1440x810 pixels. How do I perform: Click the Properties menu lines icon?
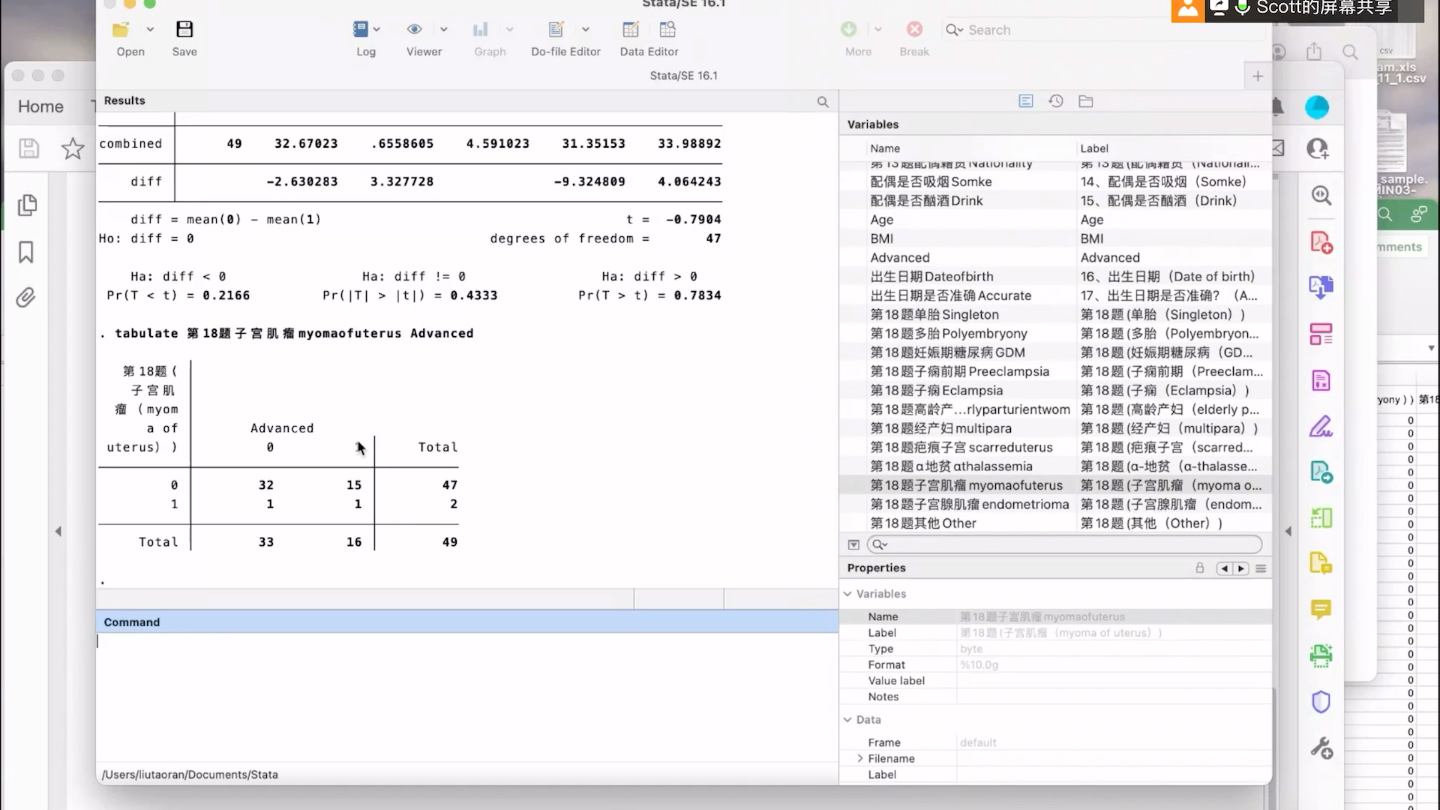click(x=1261, y=568)
